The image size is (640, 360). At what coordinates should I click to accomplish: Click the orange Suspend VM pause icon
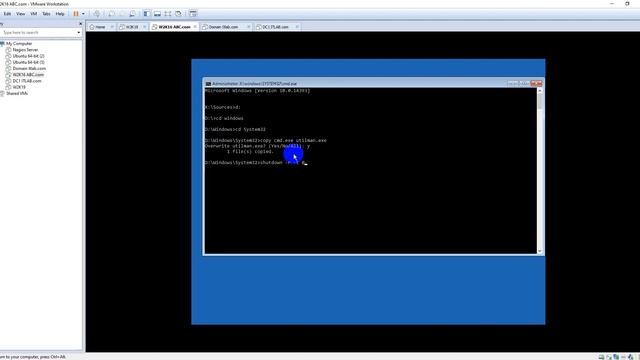(76, 13)
